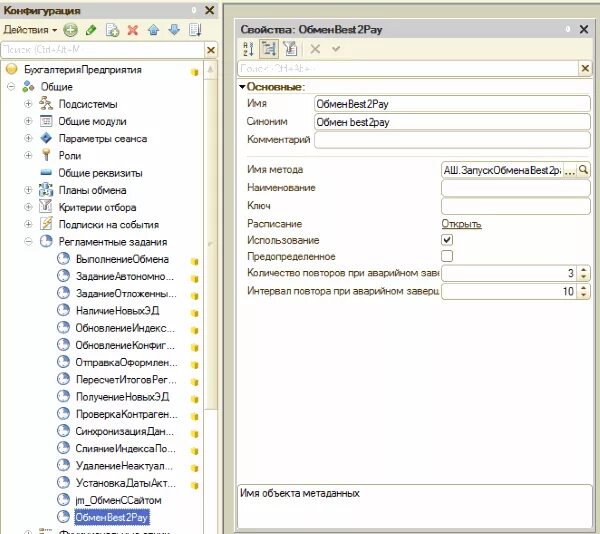Click the Configuration search input field

pyautogui.click(x=103, y=50)
